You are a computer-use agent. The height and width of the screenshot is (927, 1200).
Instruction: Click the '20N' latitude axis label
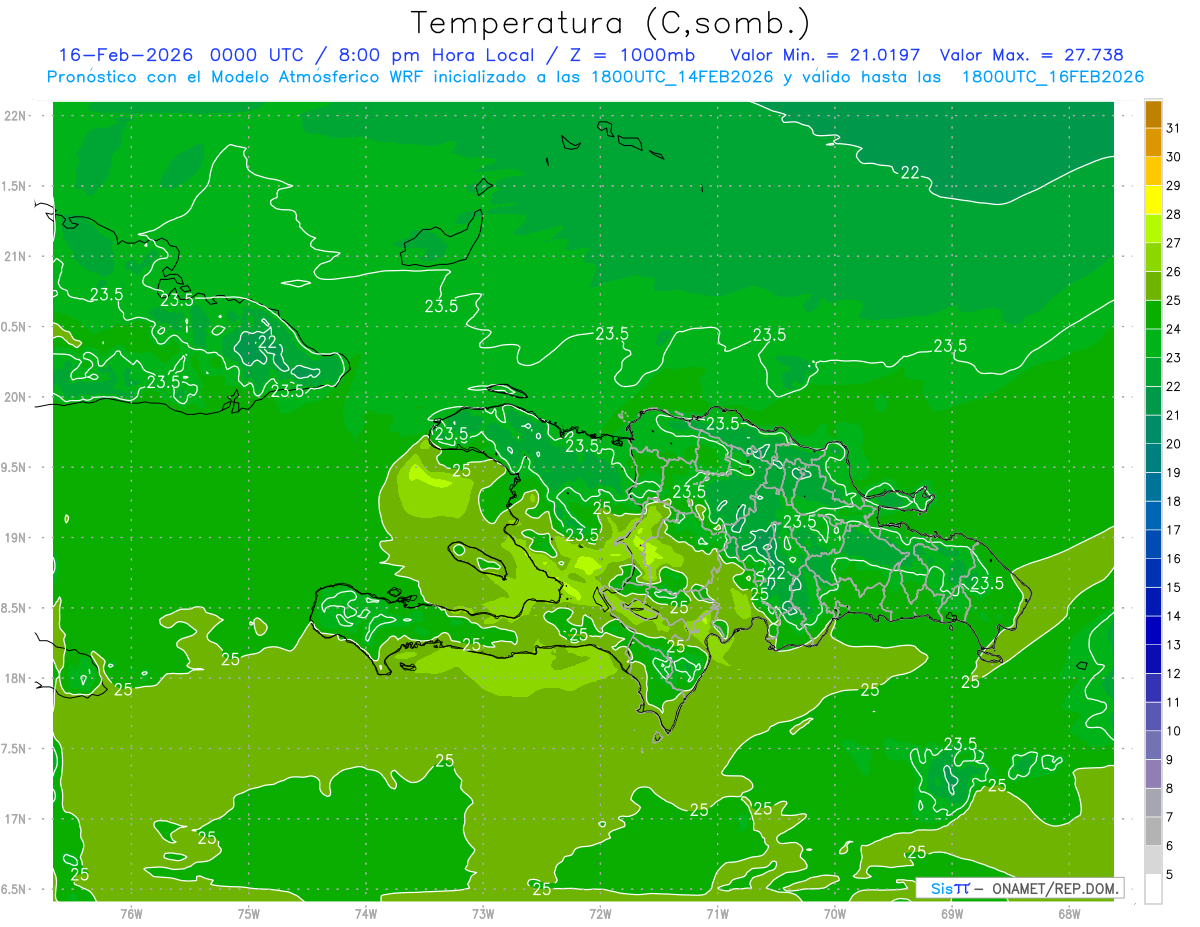coord(15,397)
